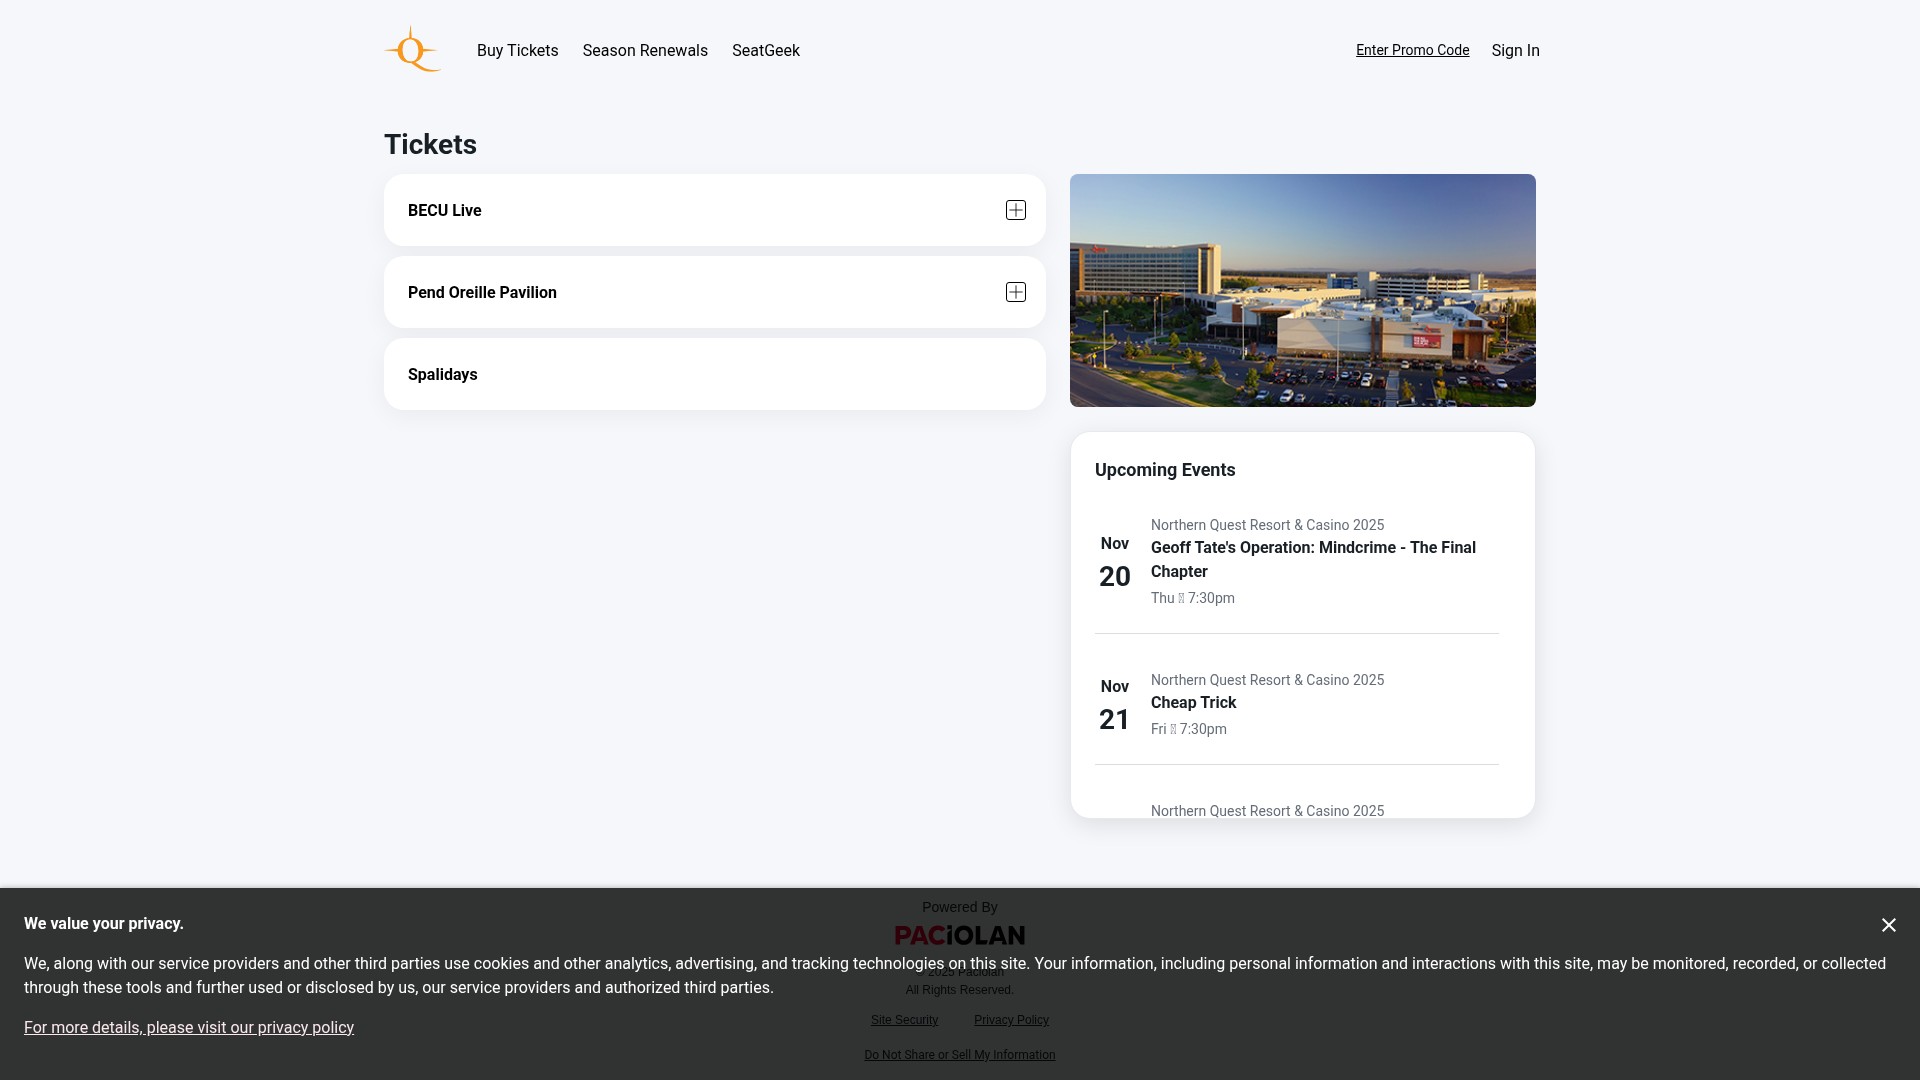This screenshot has width=1920, height=1080.
Task: Open Geoff Tate's Operation: Mindcrime event
Action: coord(1313,559)
